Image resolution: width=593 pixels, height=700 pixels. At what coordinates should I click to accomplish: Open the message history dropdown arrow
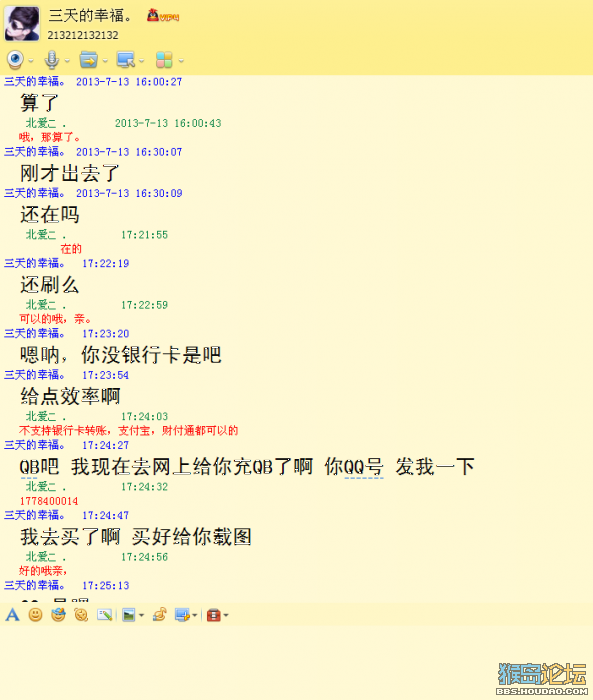coord(226,615)
